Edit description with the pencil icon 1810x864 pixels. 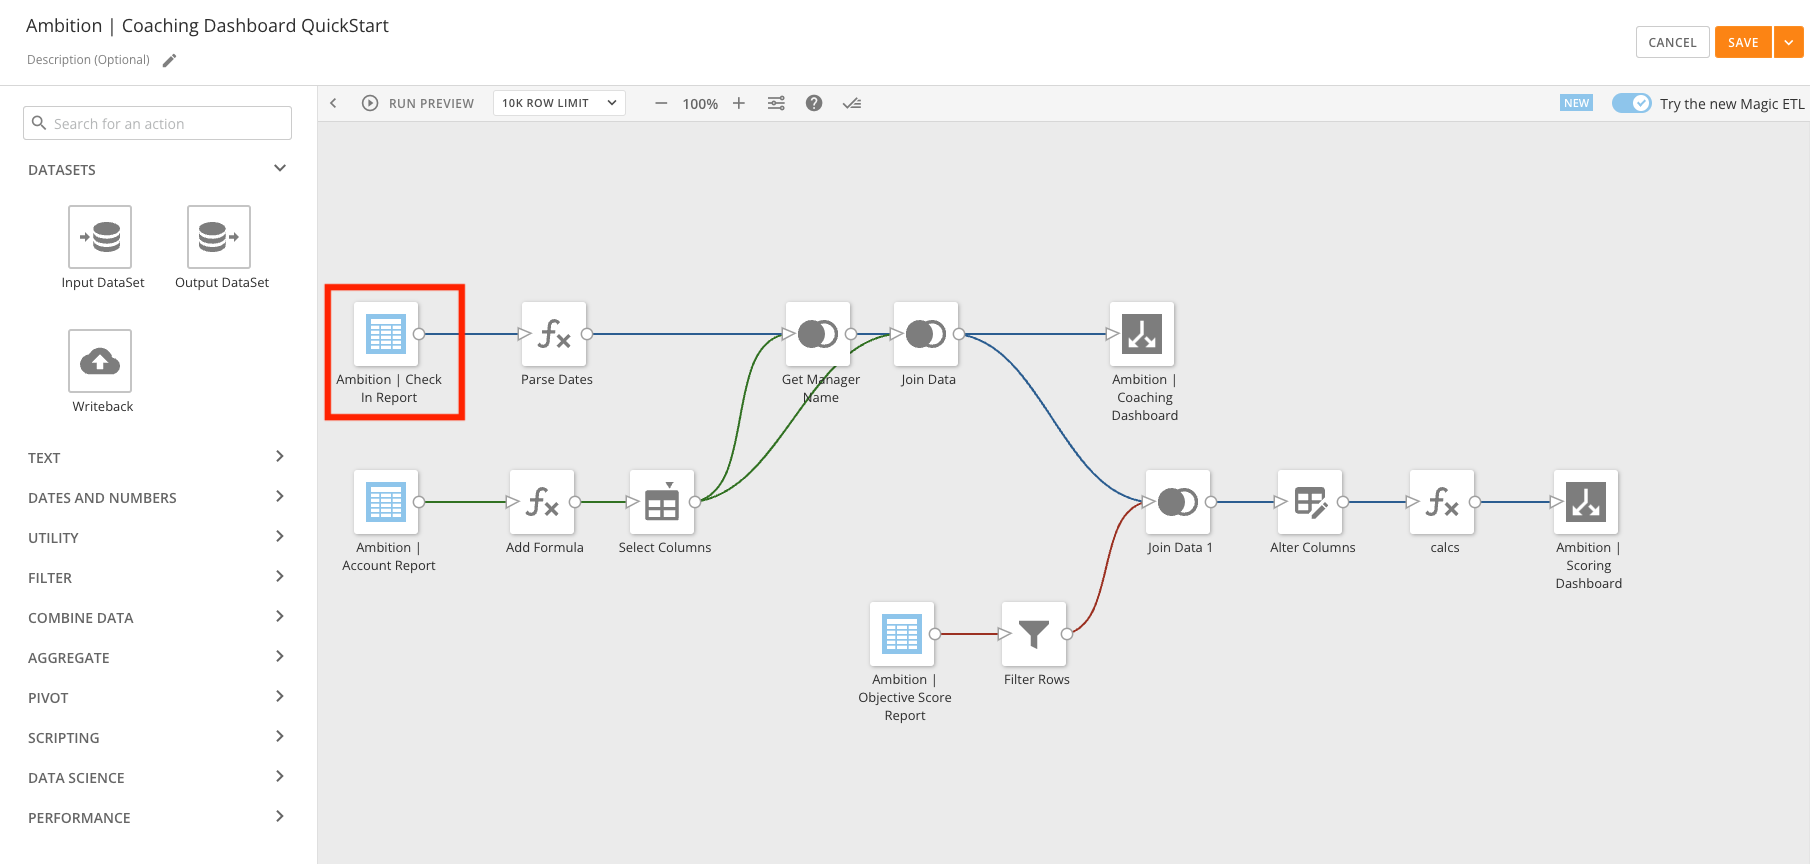170,60
